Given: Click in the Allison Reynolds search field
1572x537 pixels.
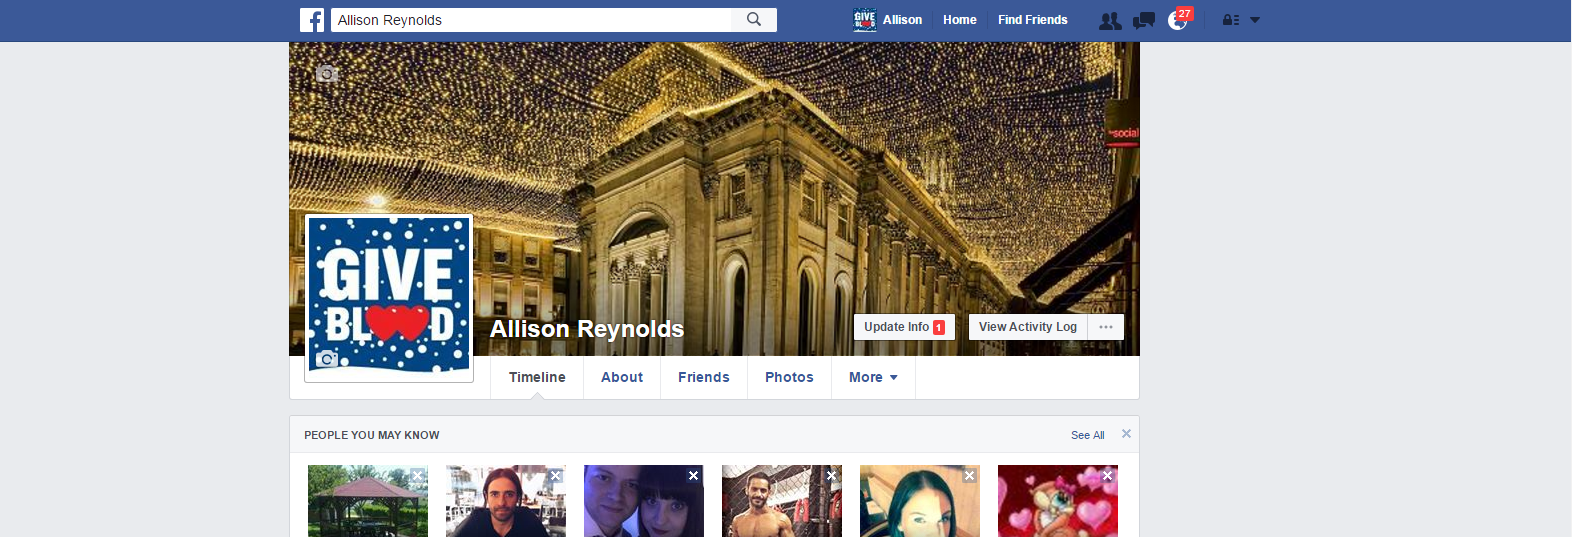Looking at the screenshot, I should coord(530,20).
